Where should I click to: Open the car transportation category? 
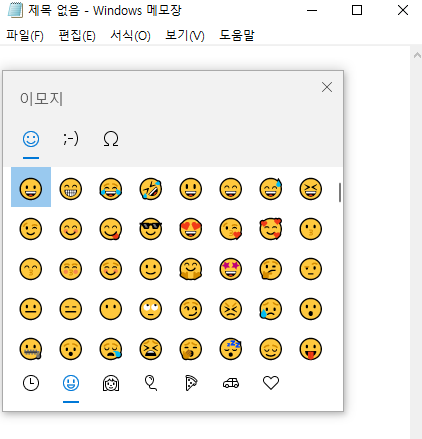231,383
